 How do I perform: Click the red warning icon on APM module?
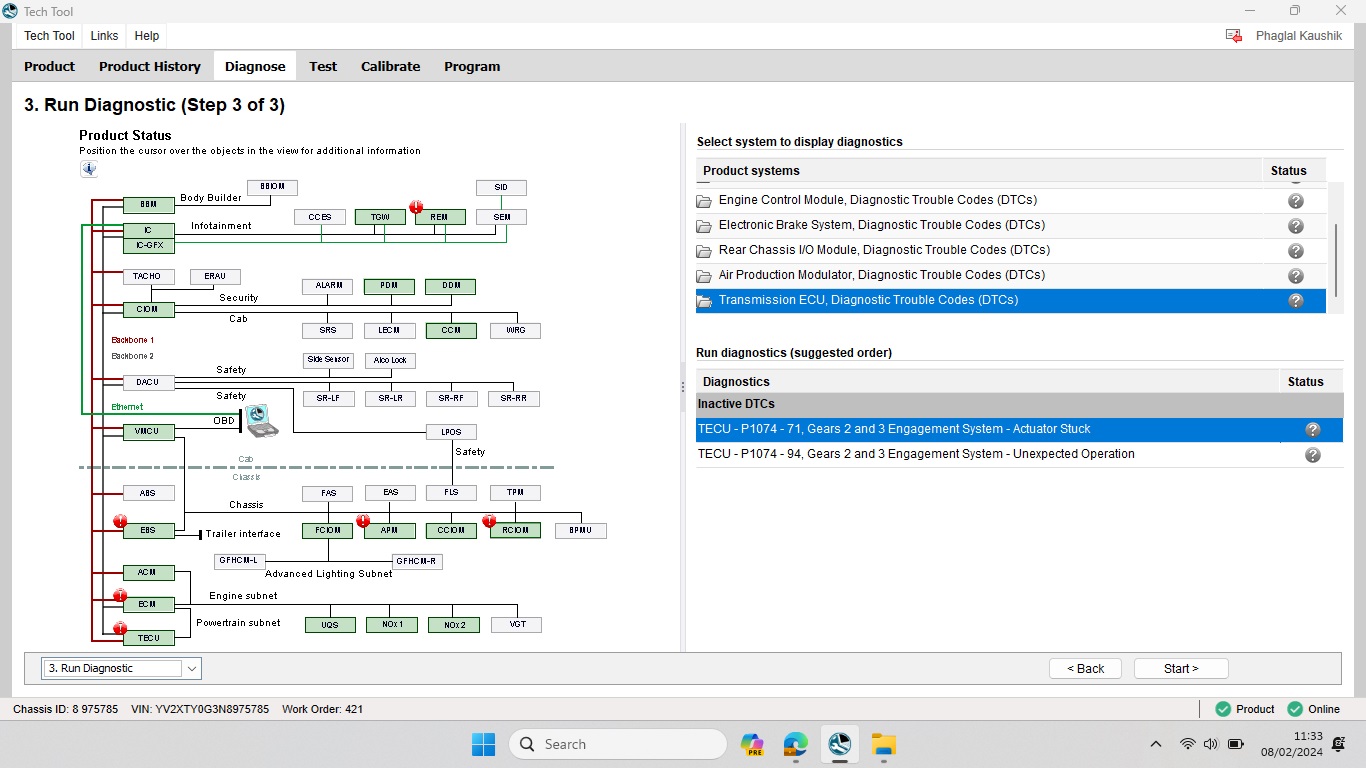(x=363, y=521)
